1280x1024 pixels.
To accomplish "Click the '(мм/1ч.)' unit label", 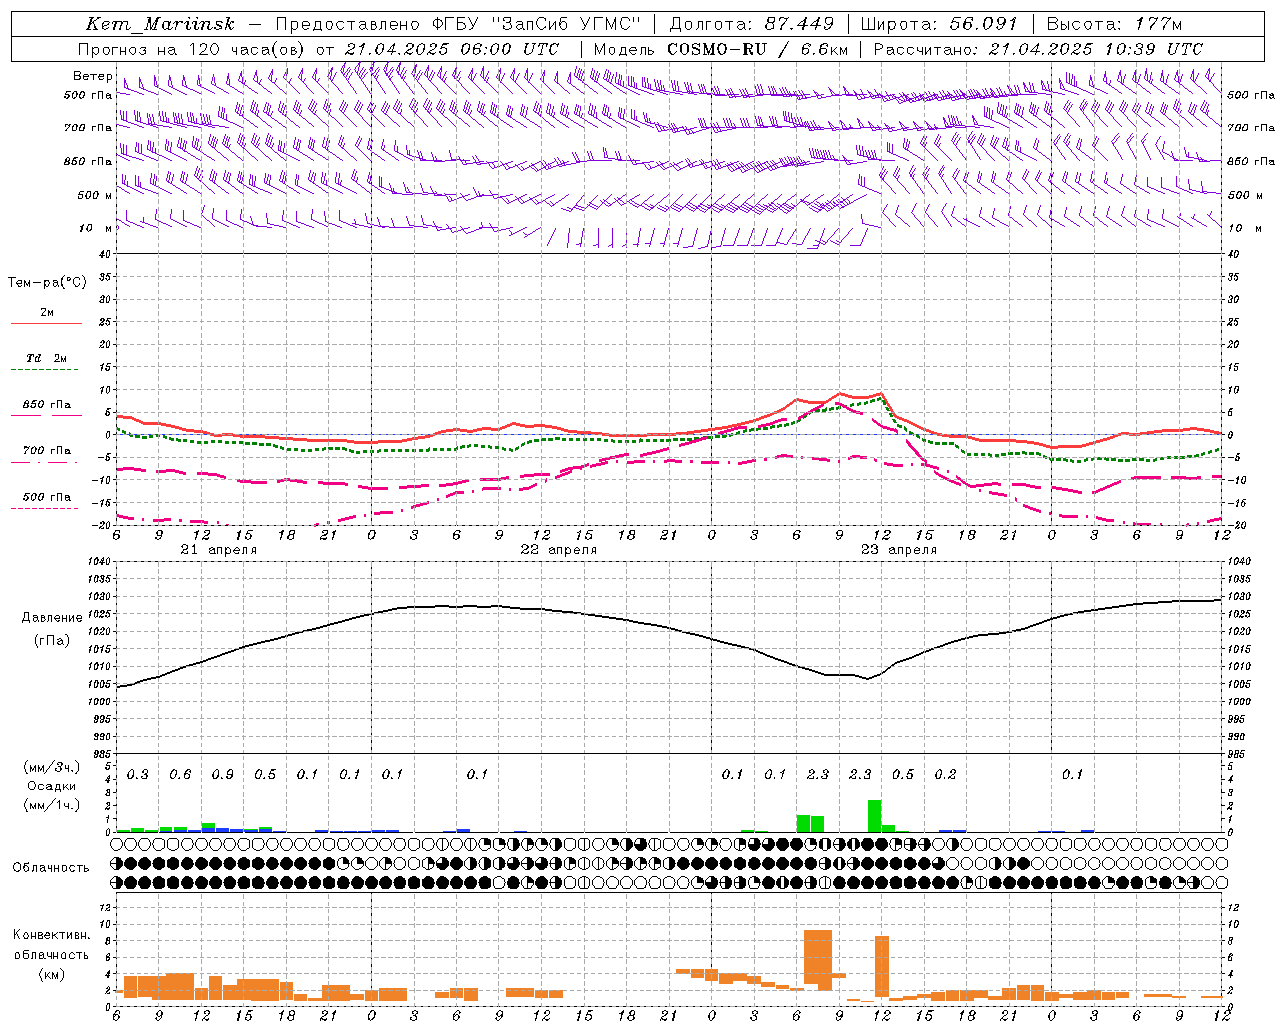I will click(x=51, y=806).
